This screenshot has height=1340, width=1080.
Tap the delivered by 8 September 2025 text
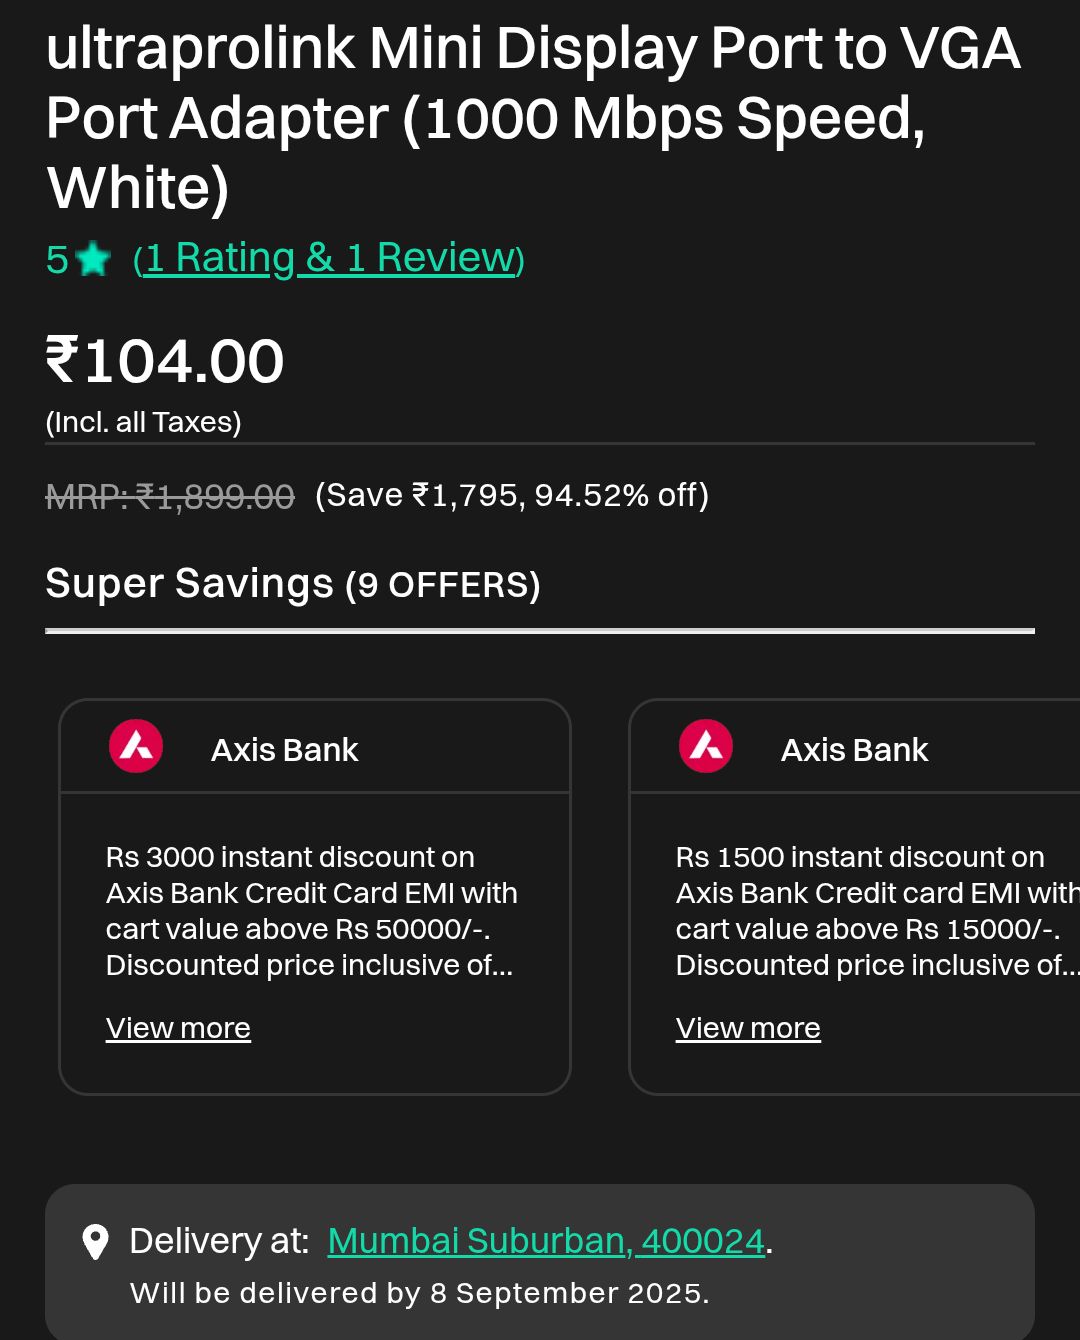click(x=420, y=1293)
